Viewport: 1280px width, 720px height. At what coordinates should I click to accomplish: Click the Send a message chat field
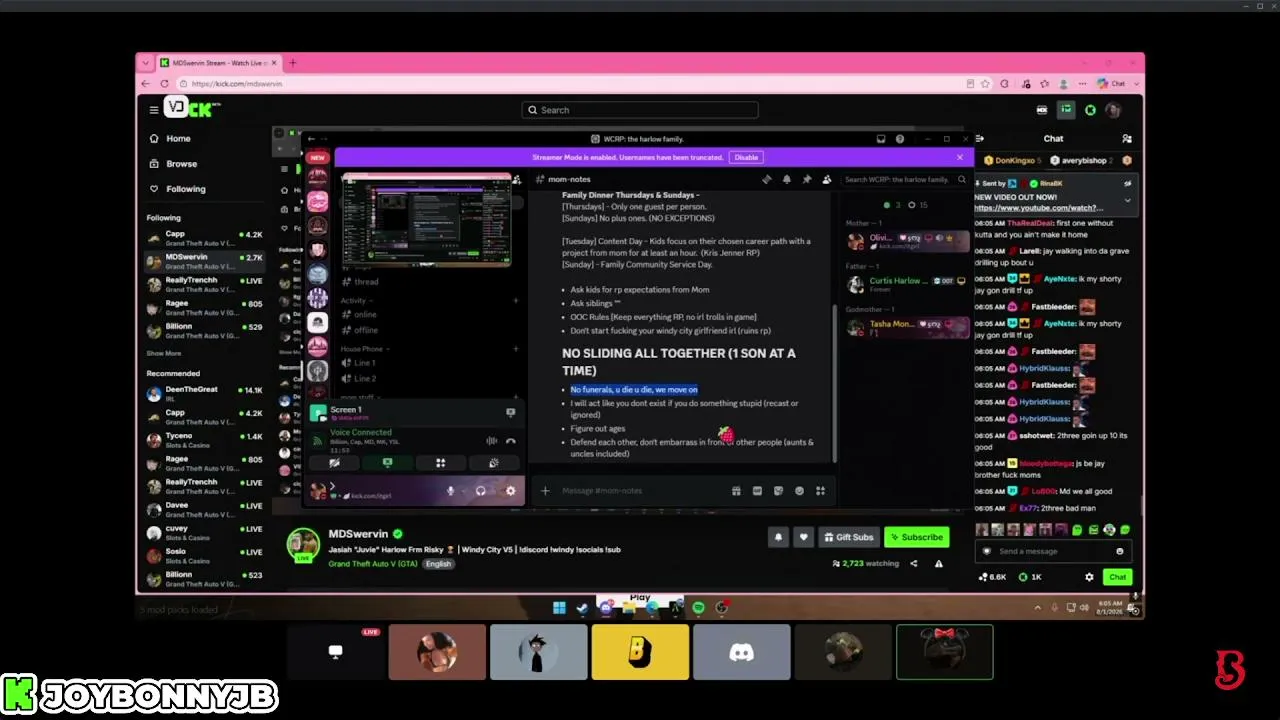click(x=1054, y=551)
